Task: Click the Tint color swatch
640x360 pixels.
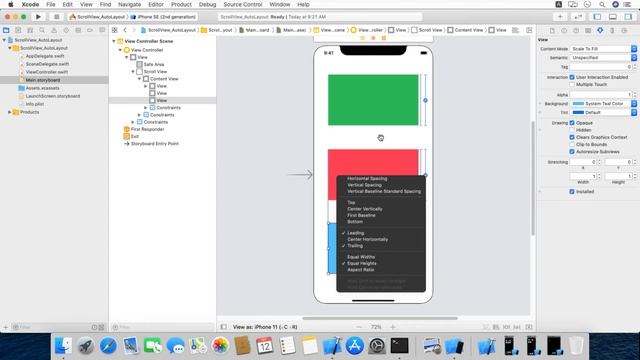Action: 578,112
